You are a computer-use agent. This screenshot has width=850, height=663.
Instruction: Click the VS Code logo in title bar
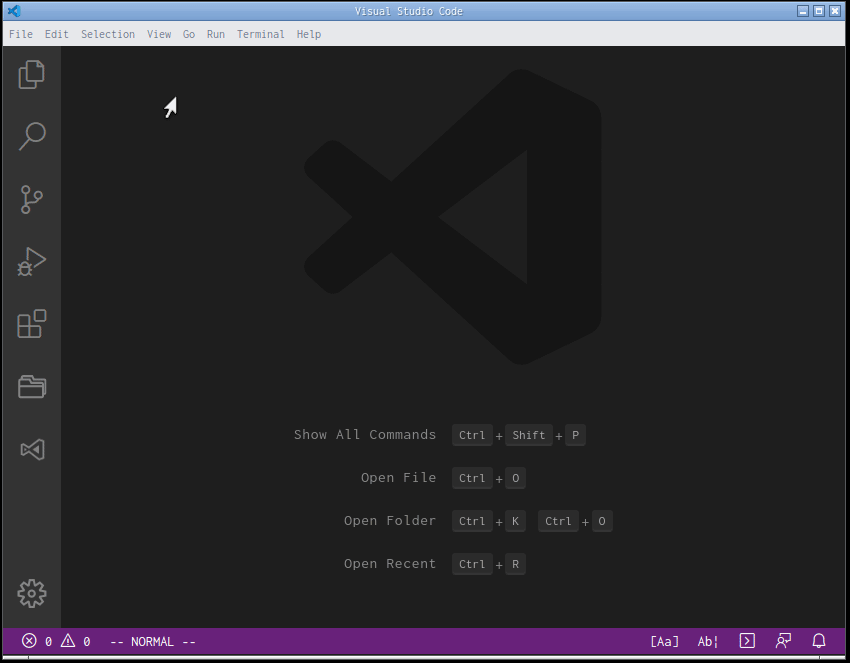pyautogui.click(x=14, y=11)
